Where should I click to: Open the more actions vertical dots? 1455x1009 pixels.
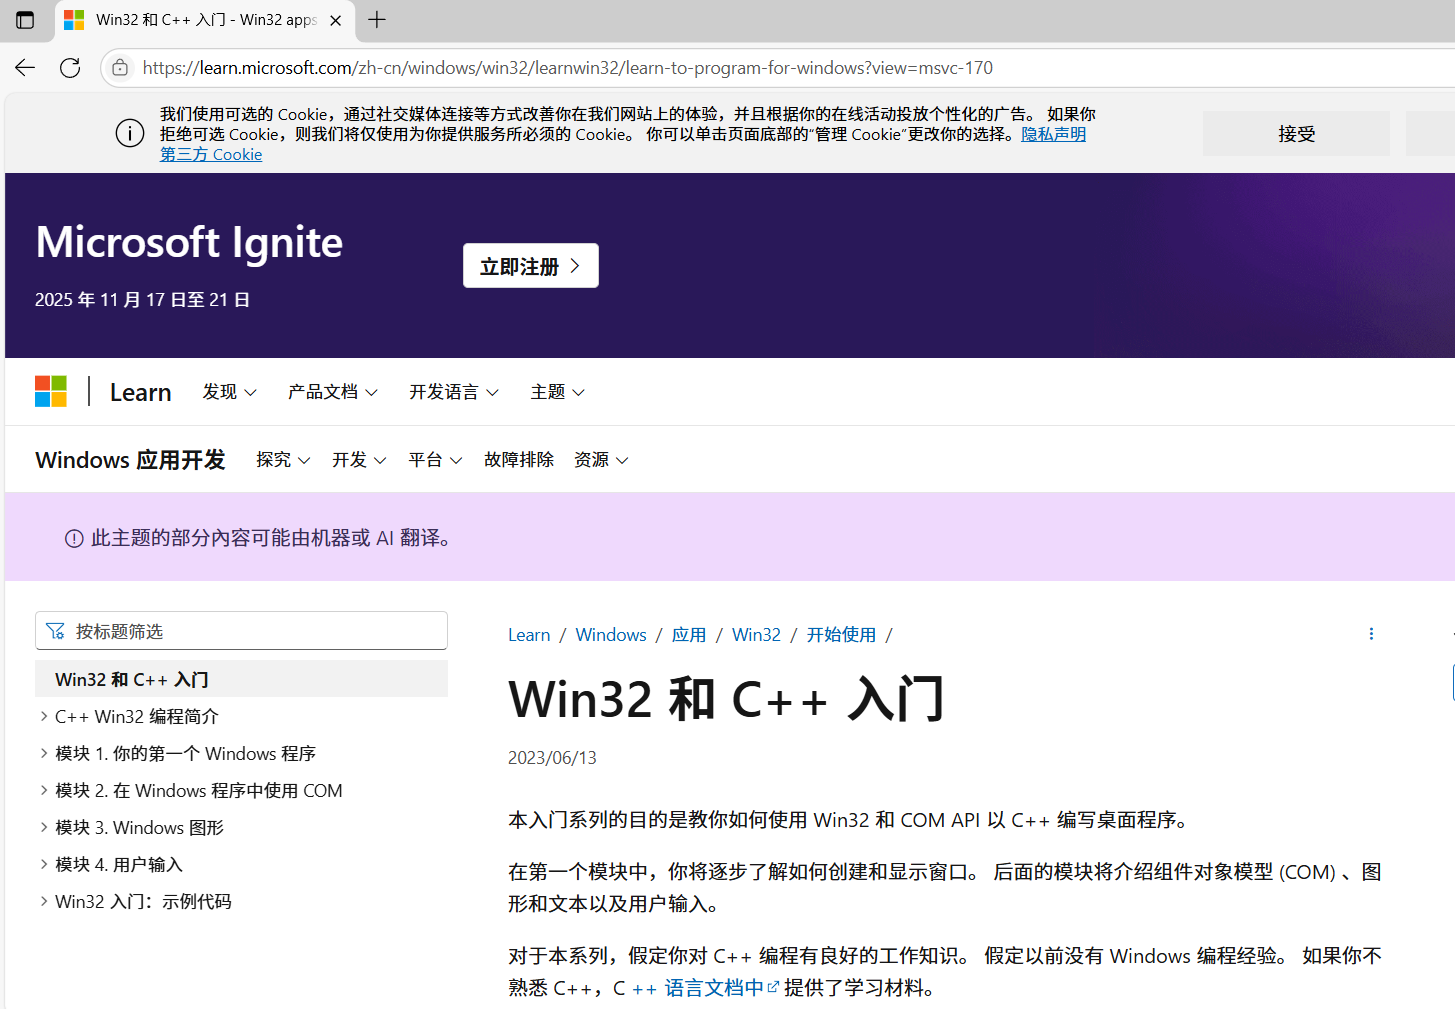click(x=1371, y=634)
